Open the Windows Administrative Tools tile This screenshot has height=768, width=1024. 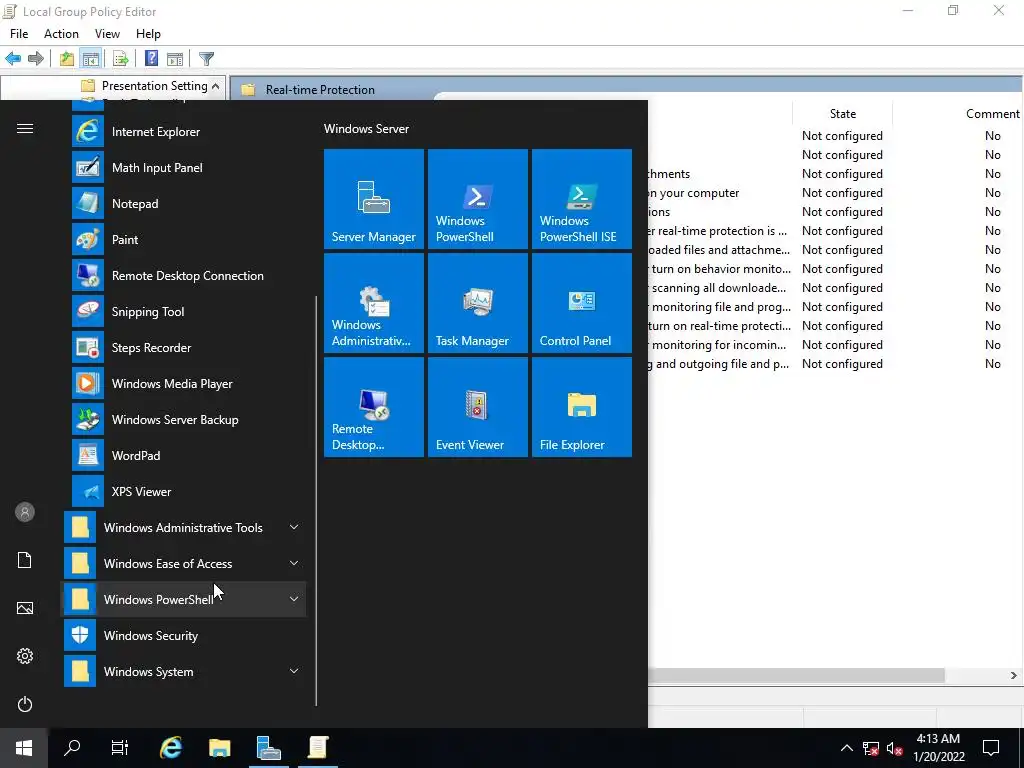(x=374, y=302)
